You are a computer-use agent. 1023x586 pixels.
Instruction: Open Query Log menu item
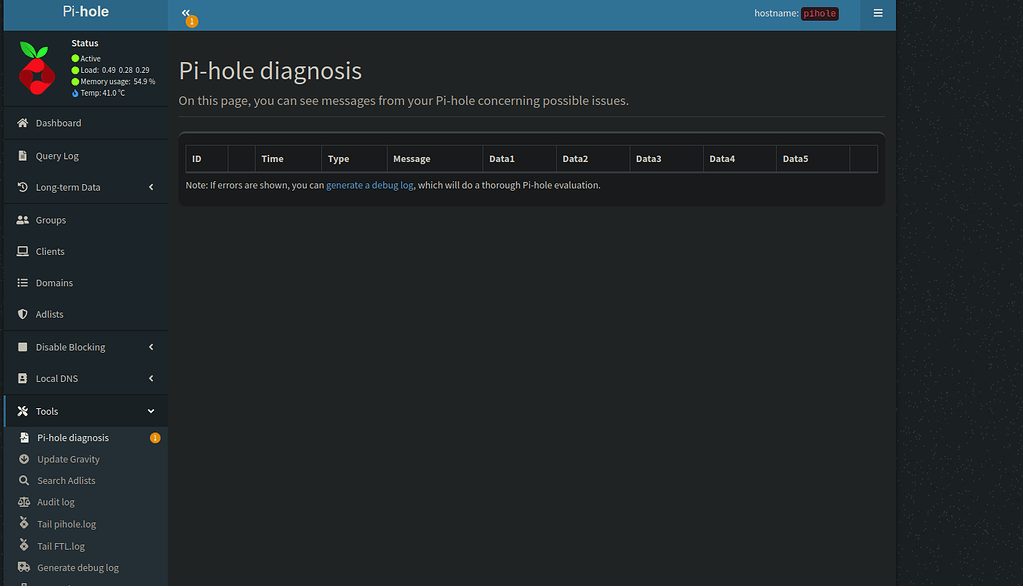click(85, 155)
